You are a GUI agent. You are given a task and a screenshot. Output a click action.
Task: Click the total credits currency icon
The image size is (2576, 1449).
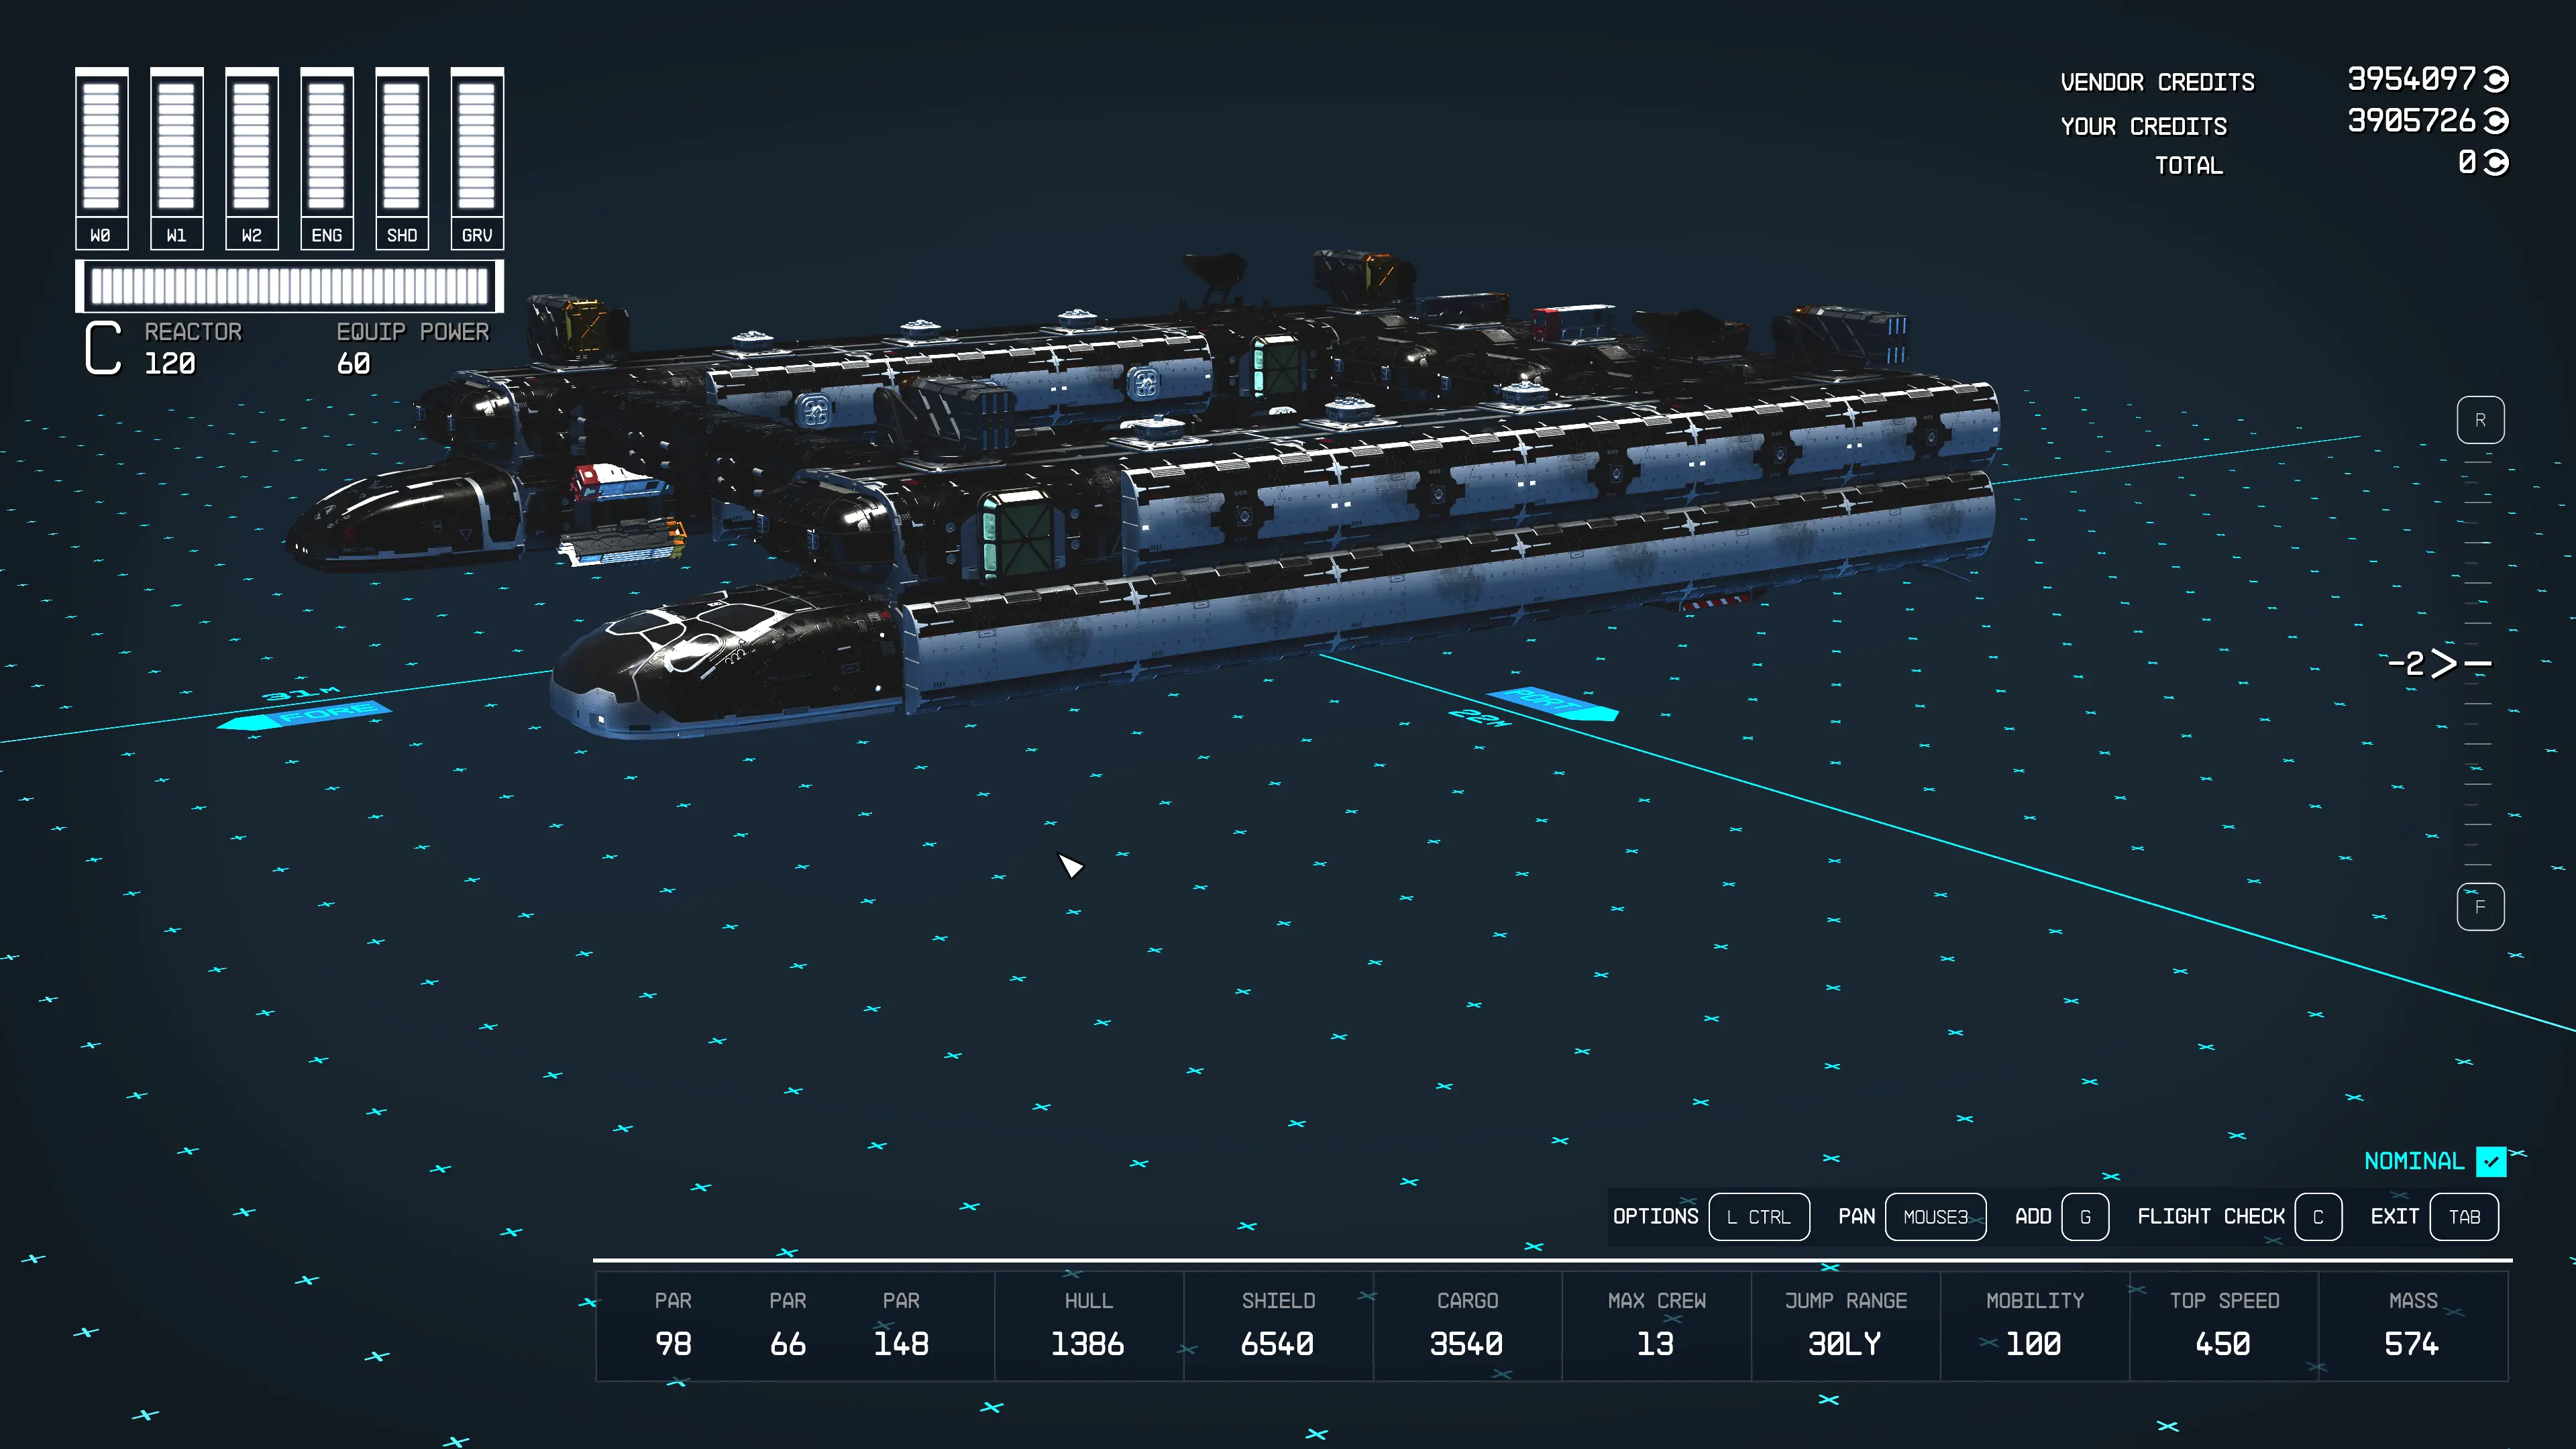point(2496,162)
